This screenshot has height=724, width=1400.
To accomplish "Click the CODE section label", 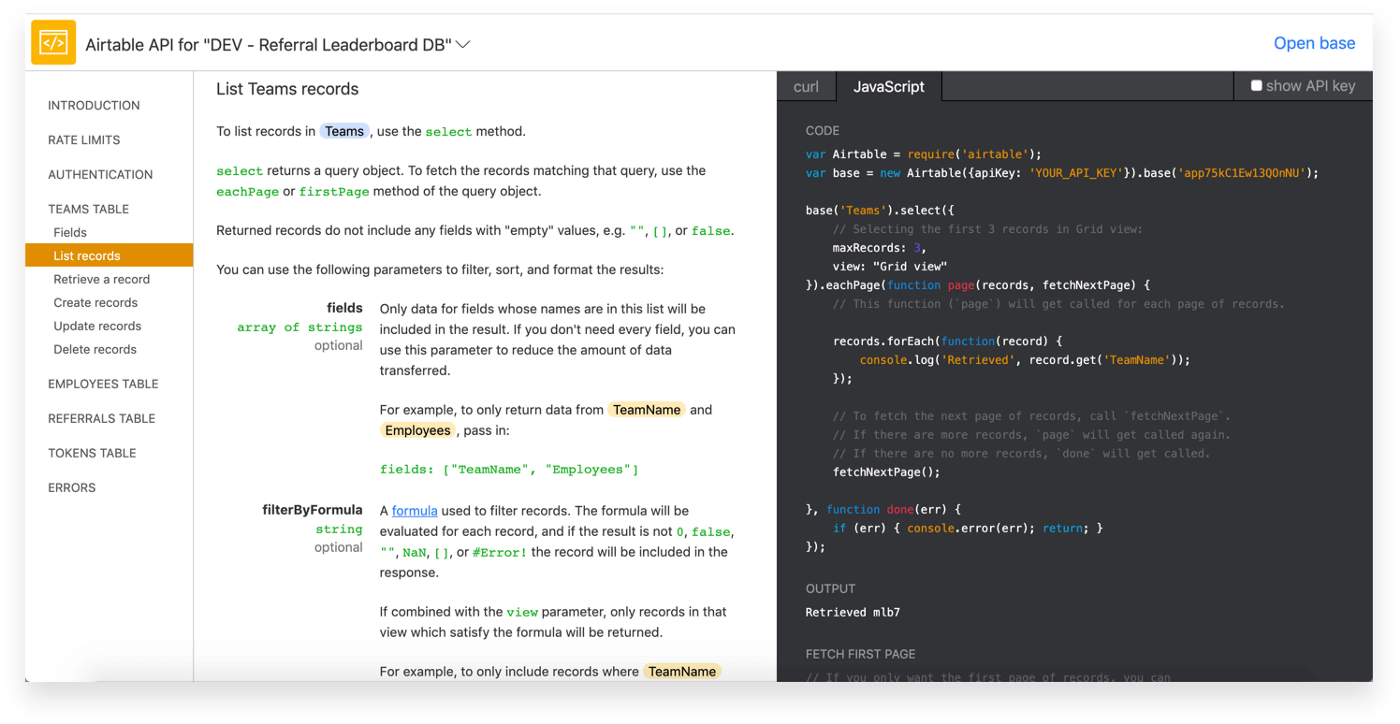I will click(x=823, y=131).
